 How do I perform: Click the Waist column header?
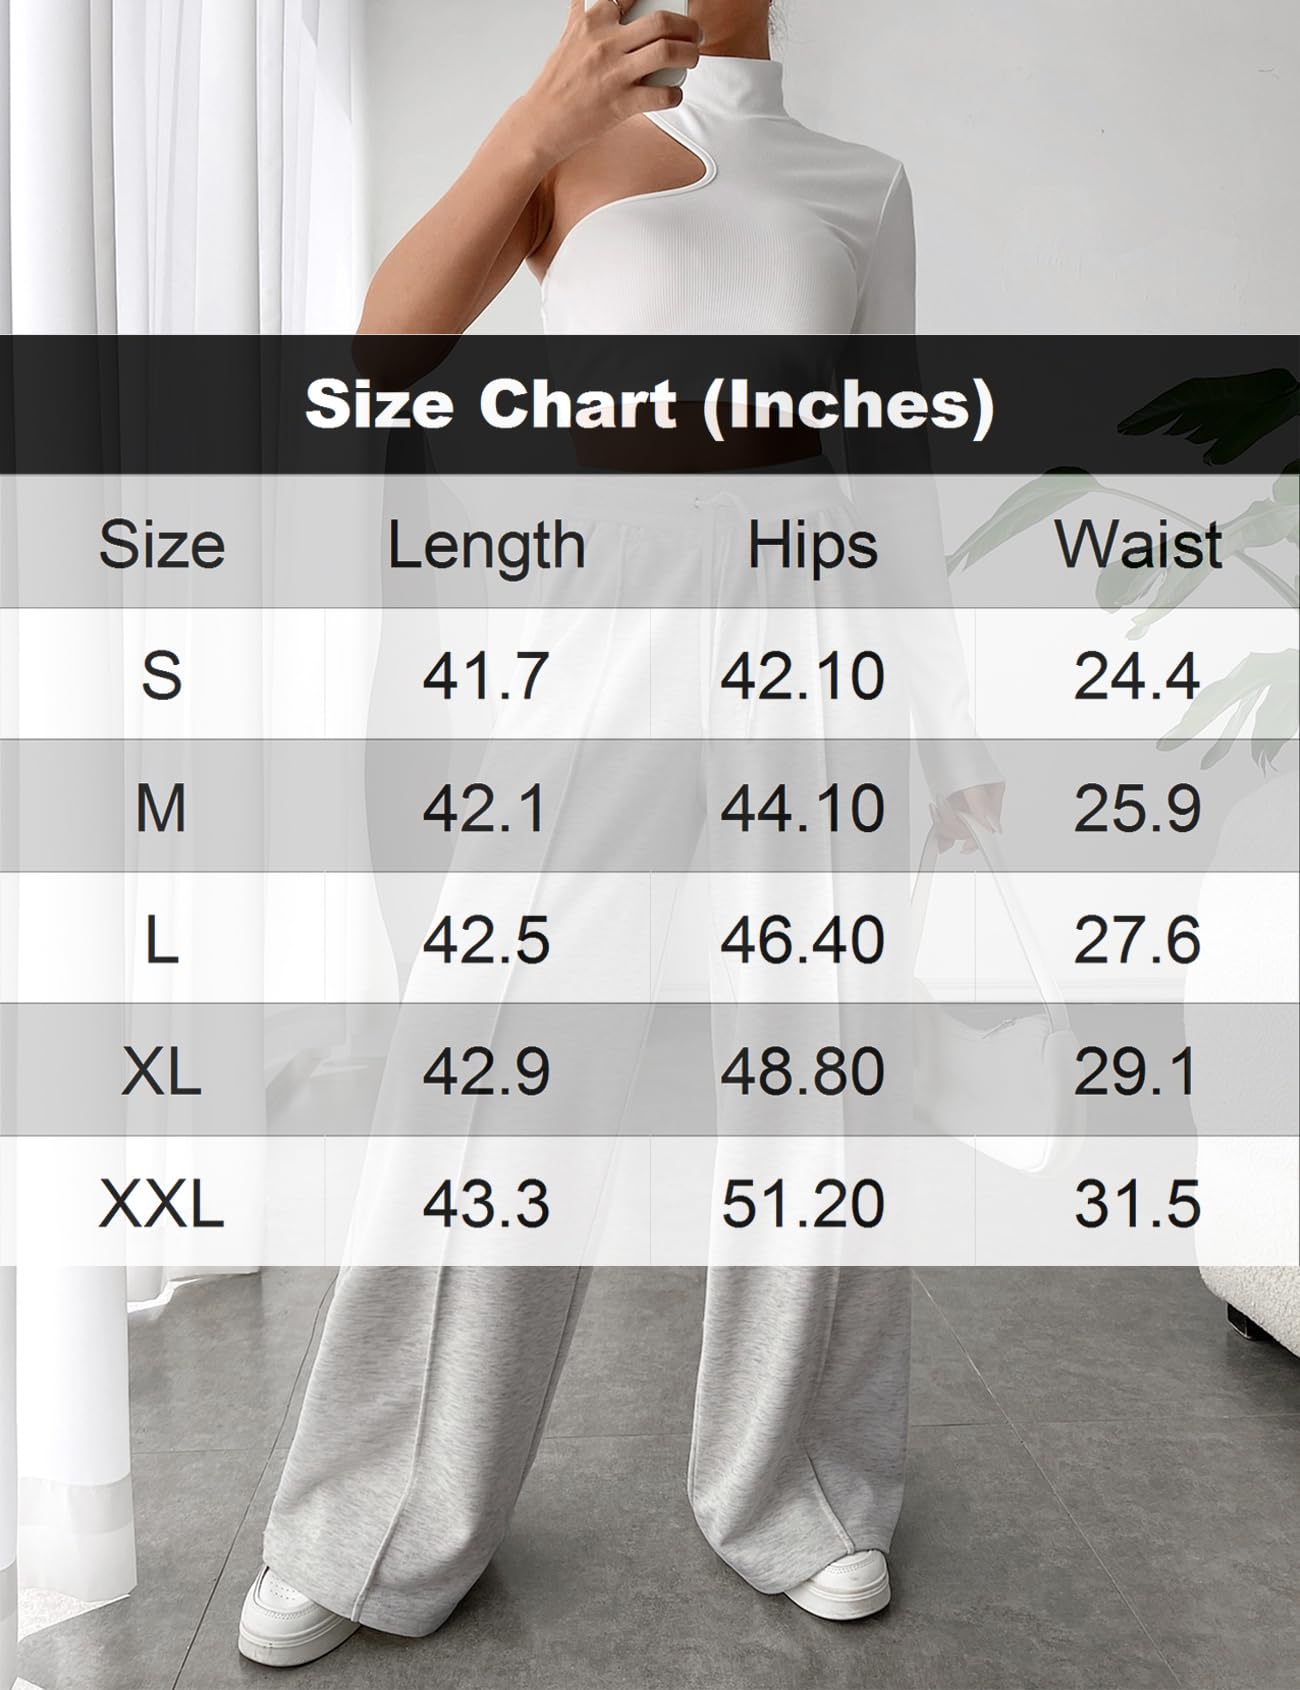1138,545
